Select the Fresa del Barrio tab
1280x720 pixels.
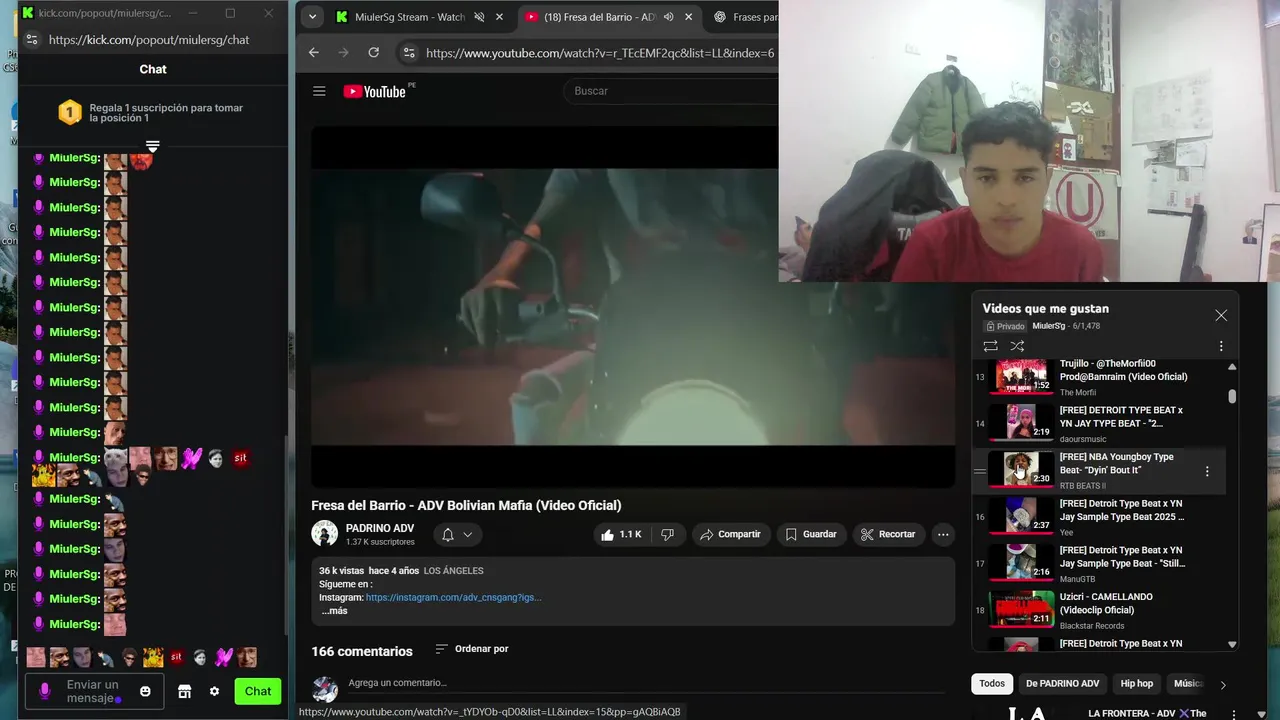click(599, 17)
